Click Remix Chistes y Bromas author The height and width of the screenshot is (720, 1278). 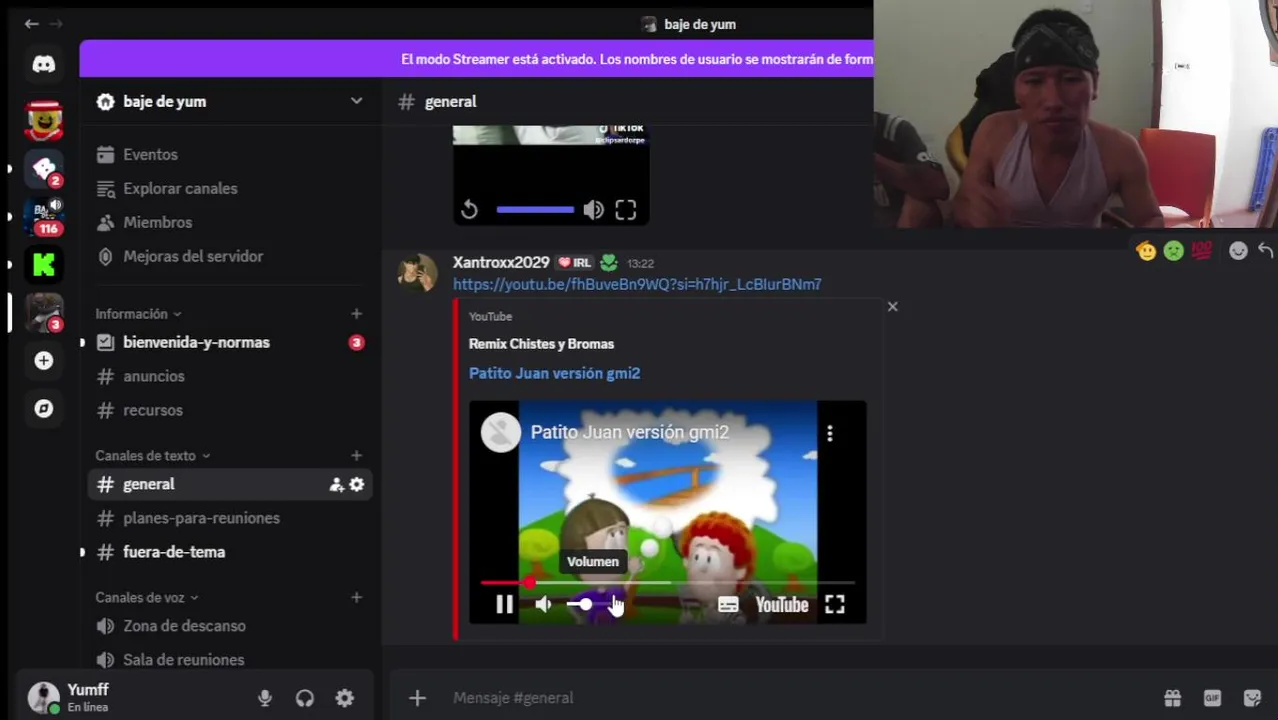pos(541,344)
